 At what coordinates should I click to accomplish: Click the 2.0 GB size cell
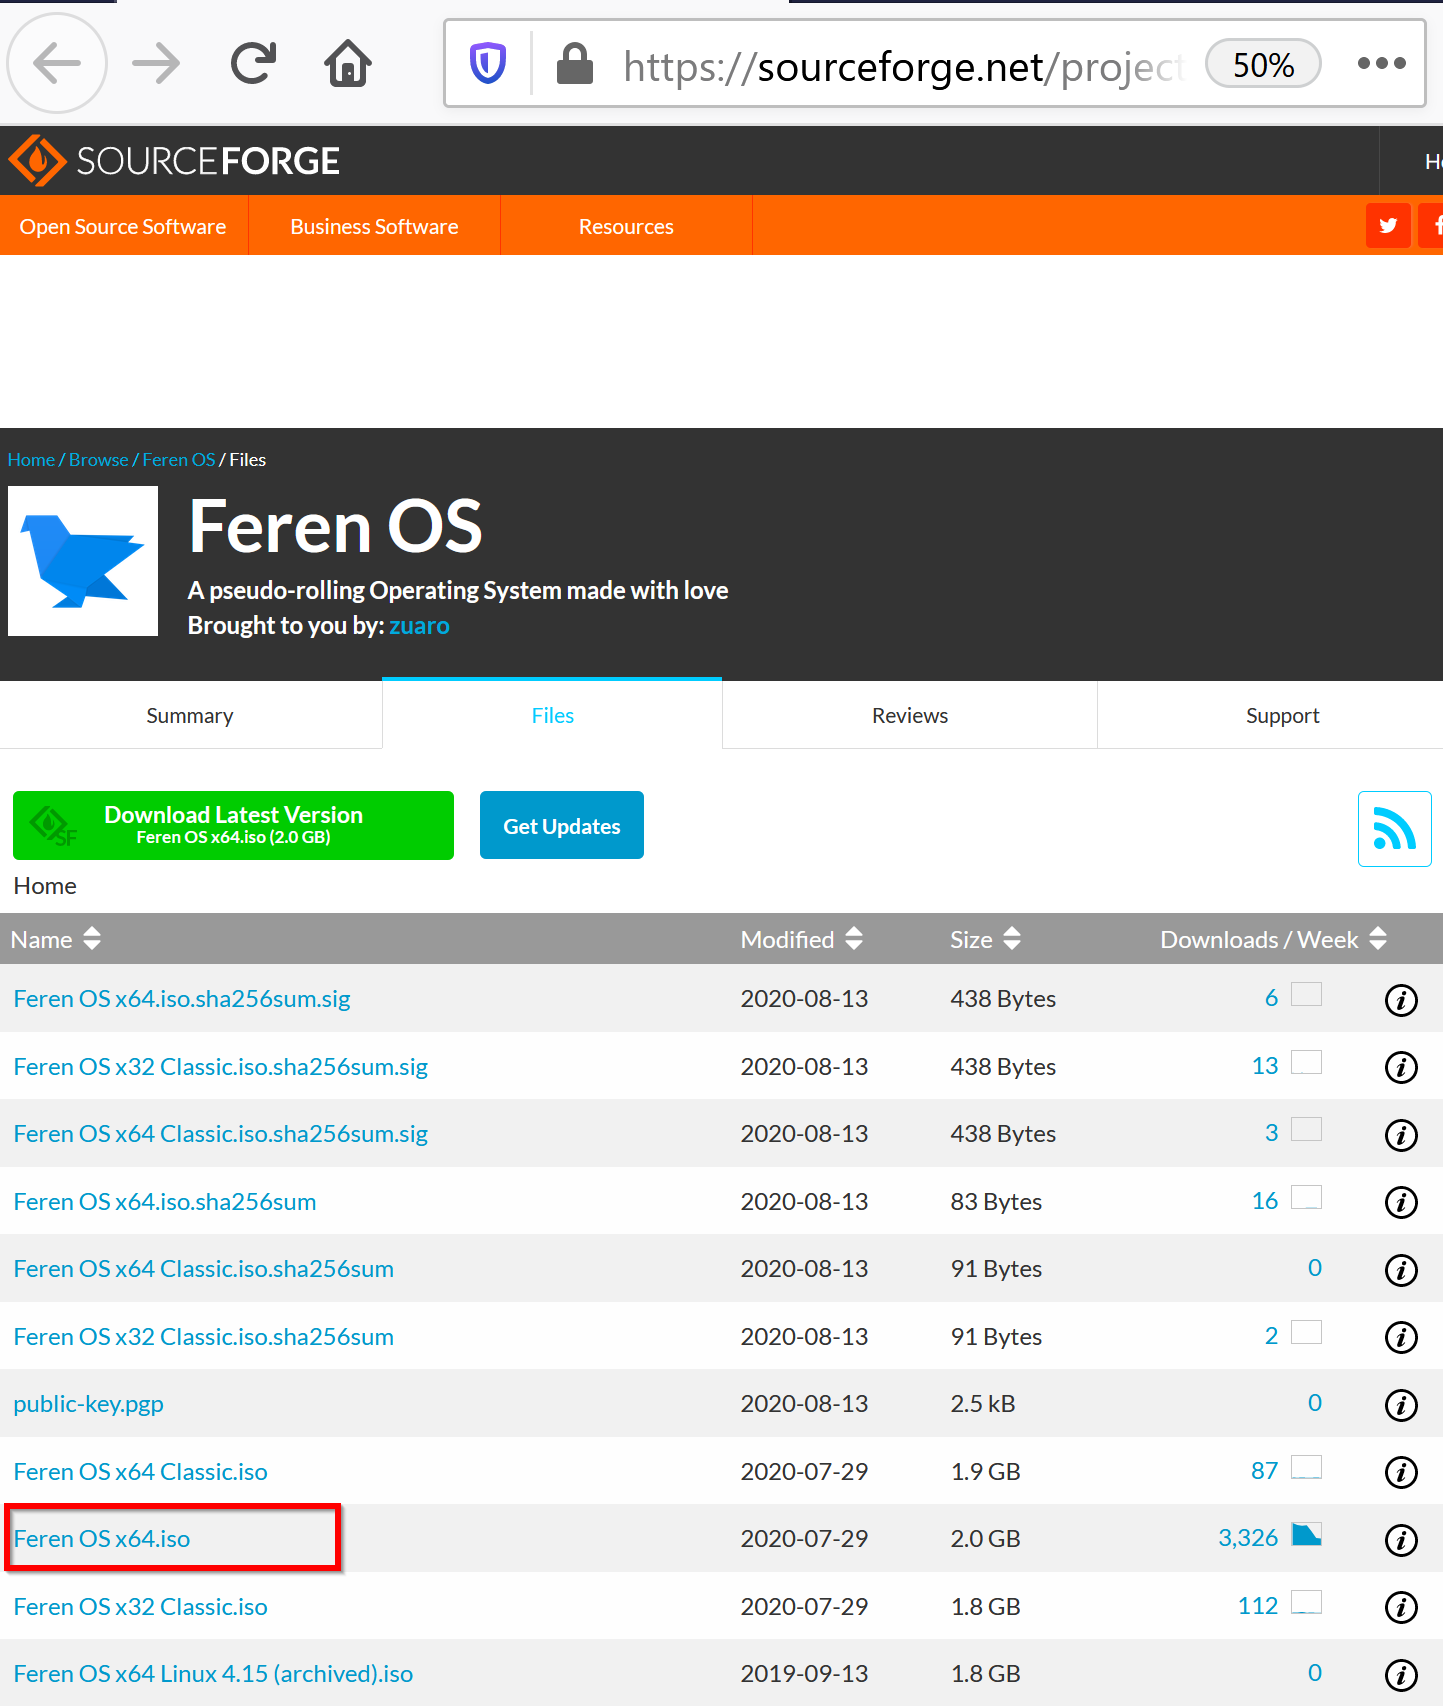pos(985,1539)
